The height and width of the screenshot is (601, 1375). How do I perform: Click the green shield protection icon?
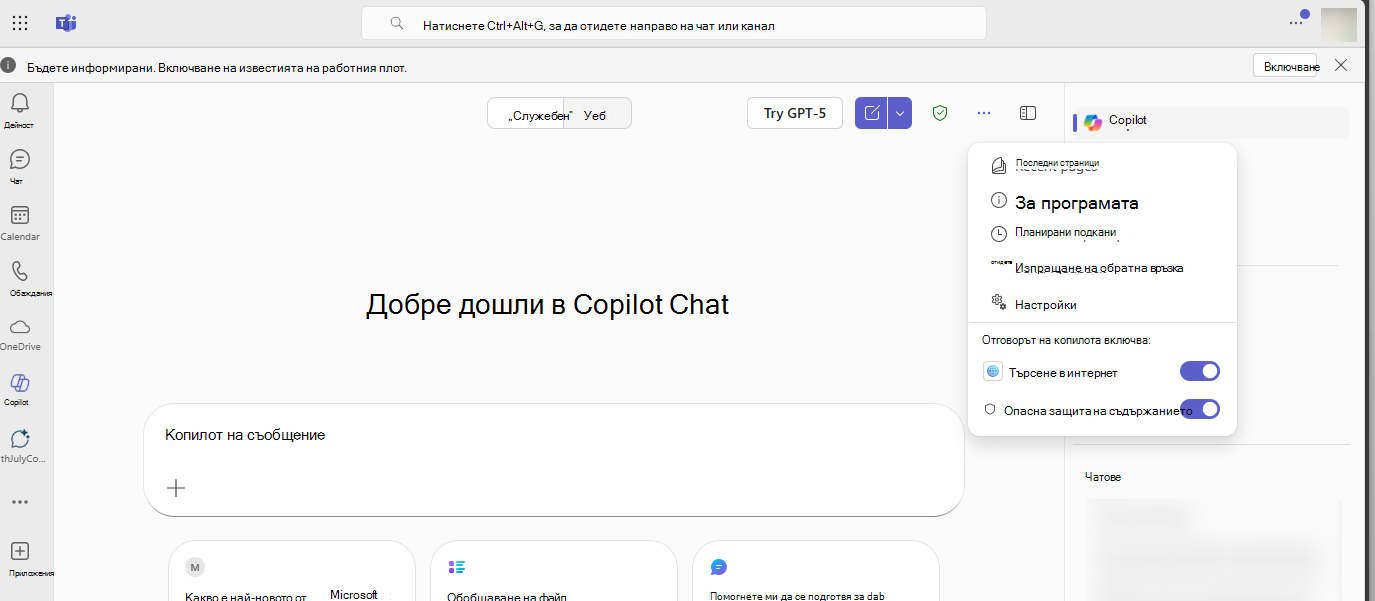tap(939, 113)
